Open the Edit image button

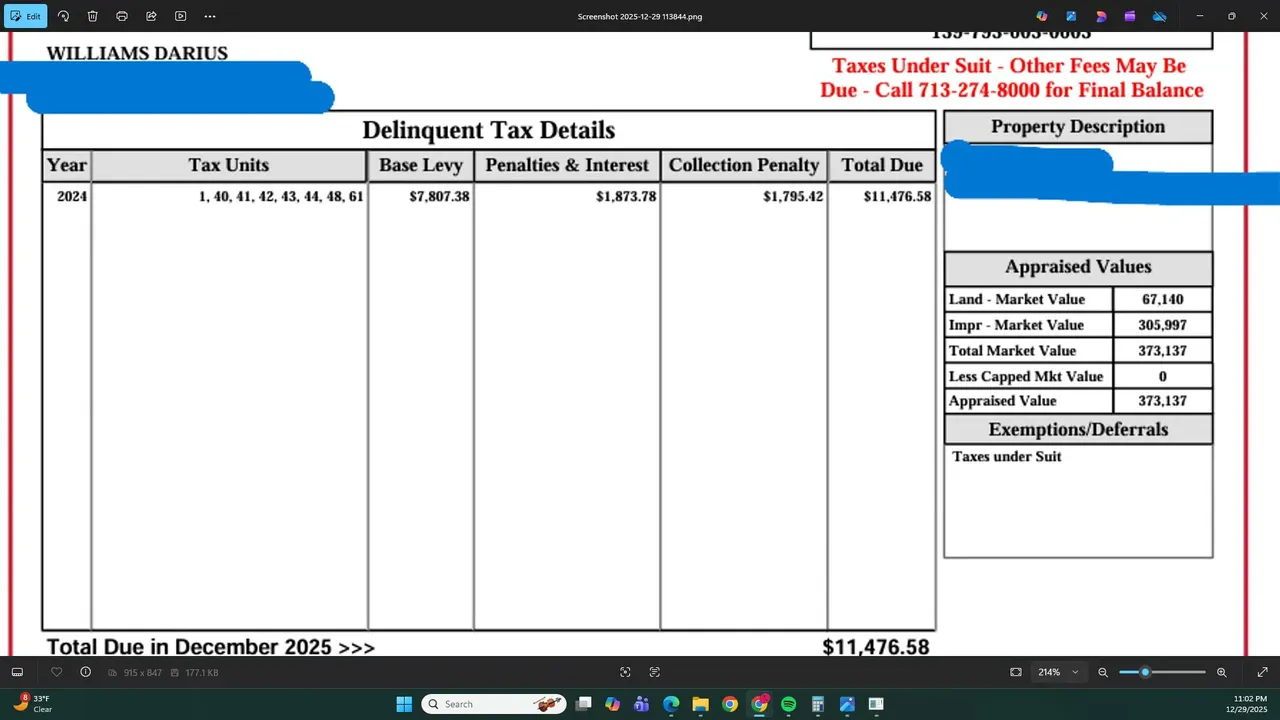coord(26,16)
